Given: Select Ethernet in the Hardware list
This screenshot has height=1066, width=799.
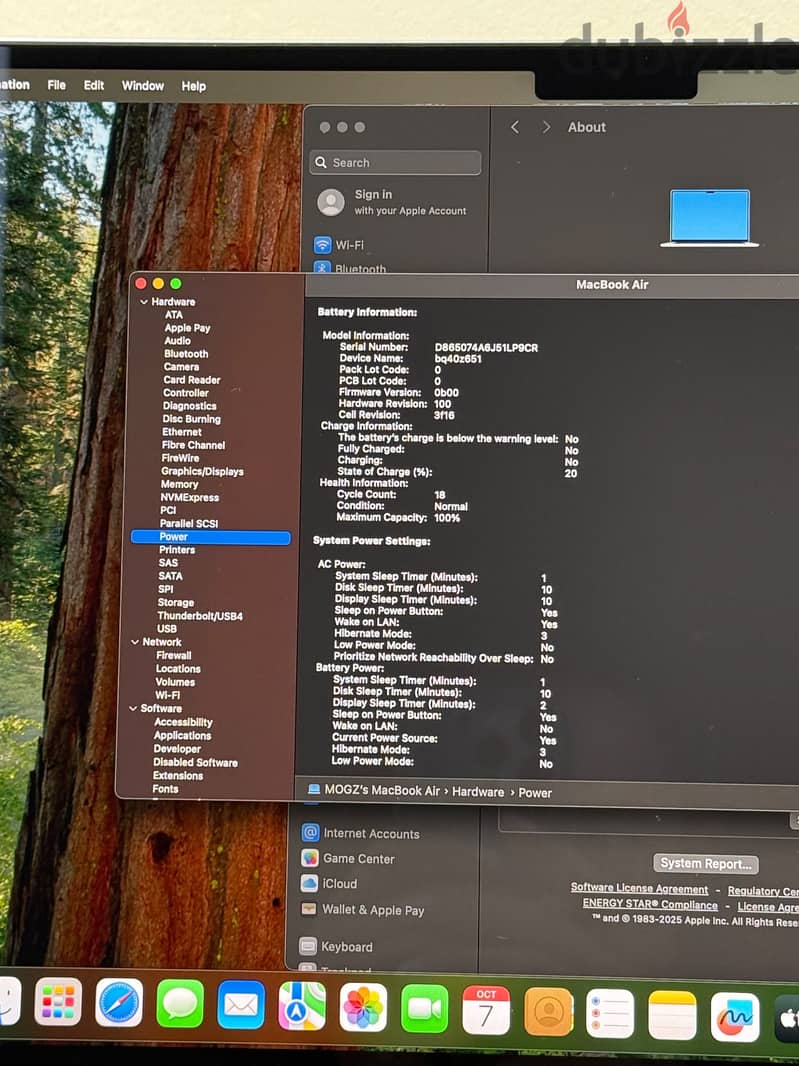Looking at the screenshot, I should coord(182,432).
